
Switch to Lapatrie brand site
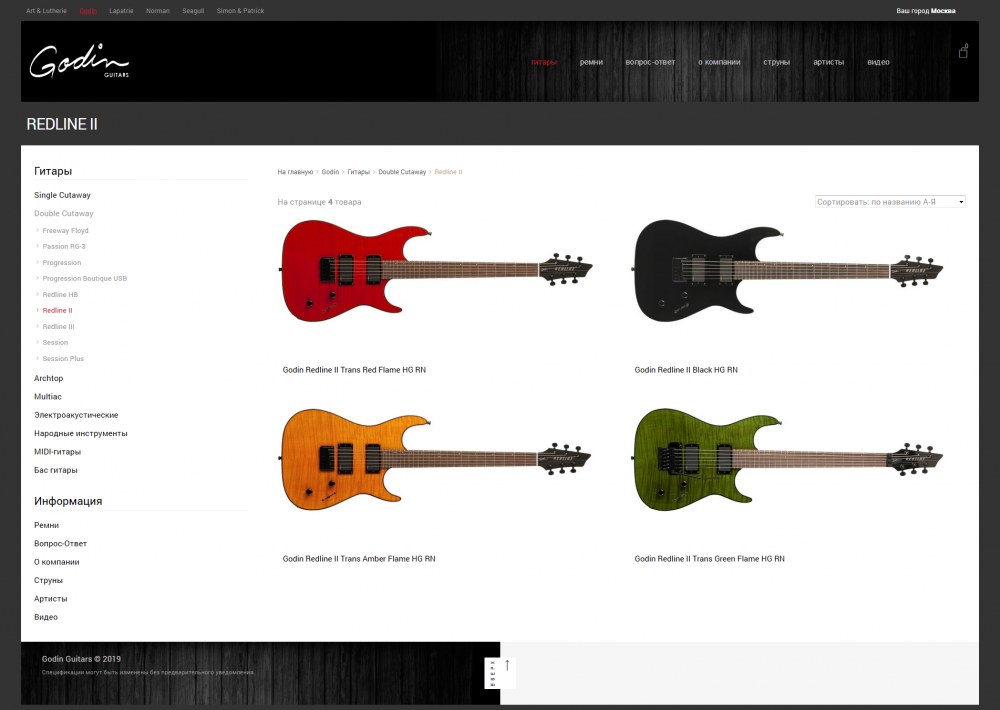coord(121,11)
